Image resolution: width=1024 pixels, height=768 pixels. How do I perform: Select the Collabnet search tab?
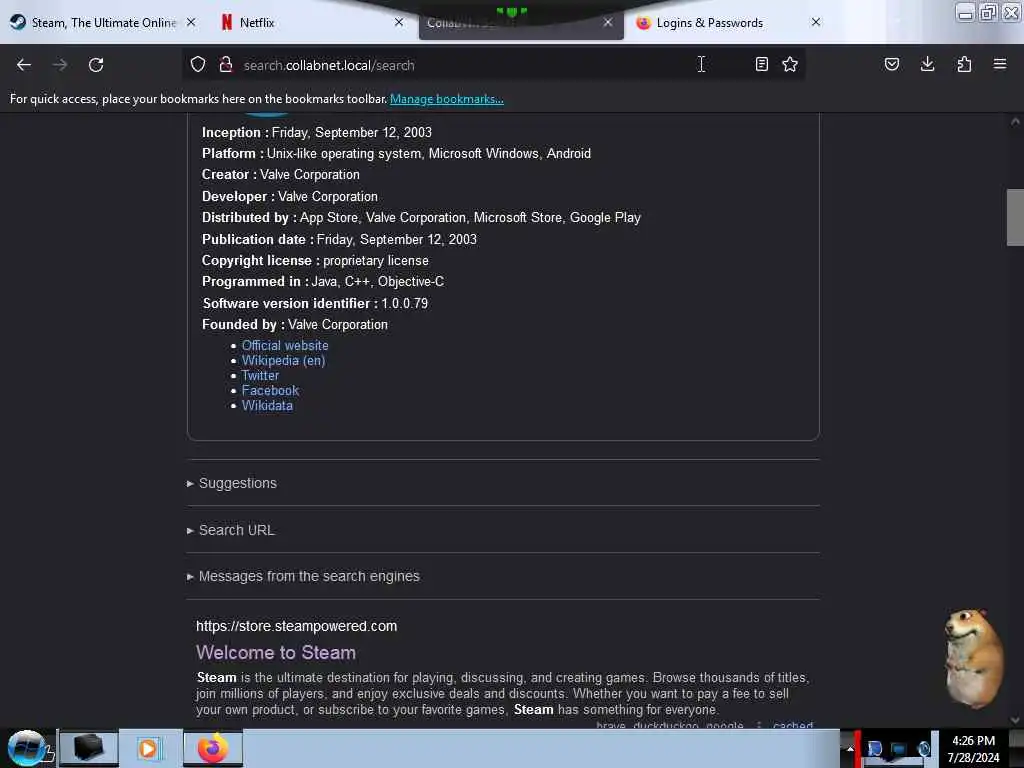click(x=520, y=23)
